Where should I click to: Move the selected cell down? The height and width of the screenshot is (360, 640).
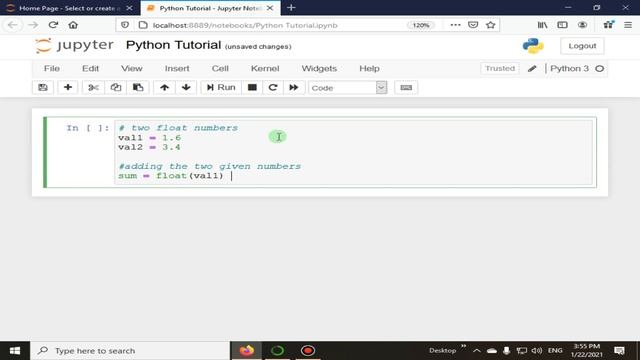[186, 87]
